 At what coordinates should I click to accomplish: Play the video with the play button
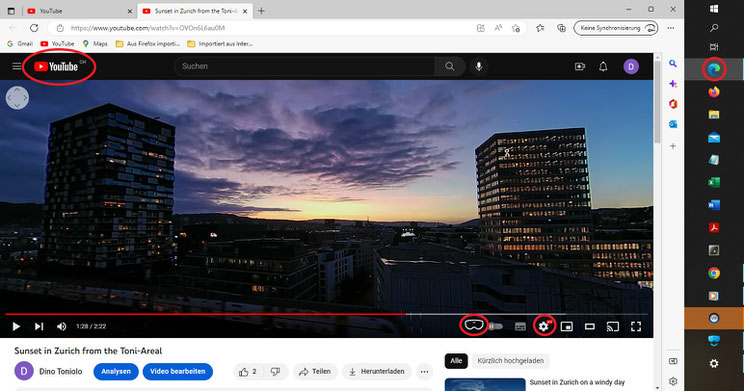click(16, 326)
